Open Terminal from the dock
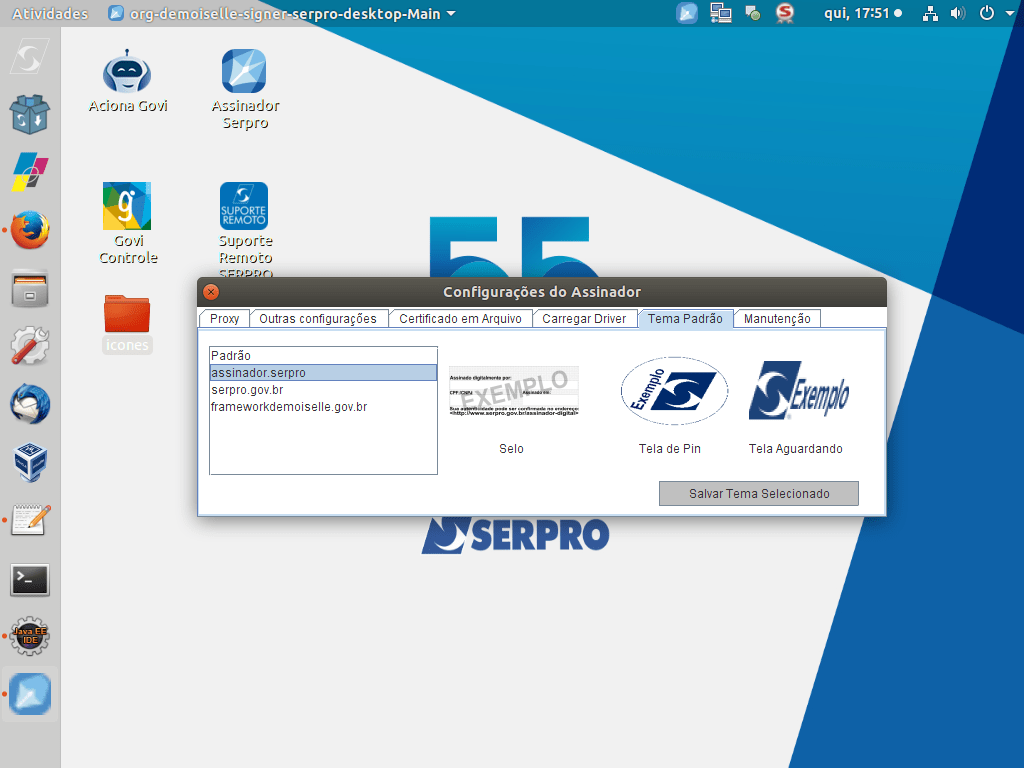This screenshot has width=1024, height=768. [30, 579]
